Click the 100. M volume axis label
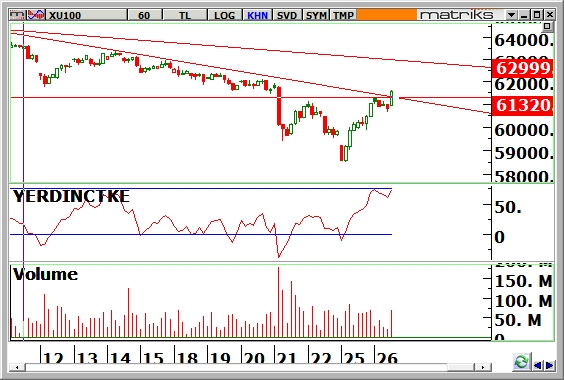Screen dimensions: 564x380 click(524, 301)
